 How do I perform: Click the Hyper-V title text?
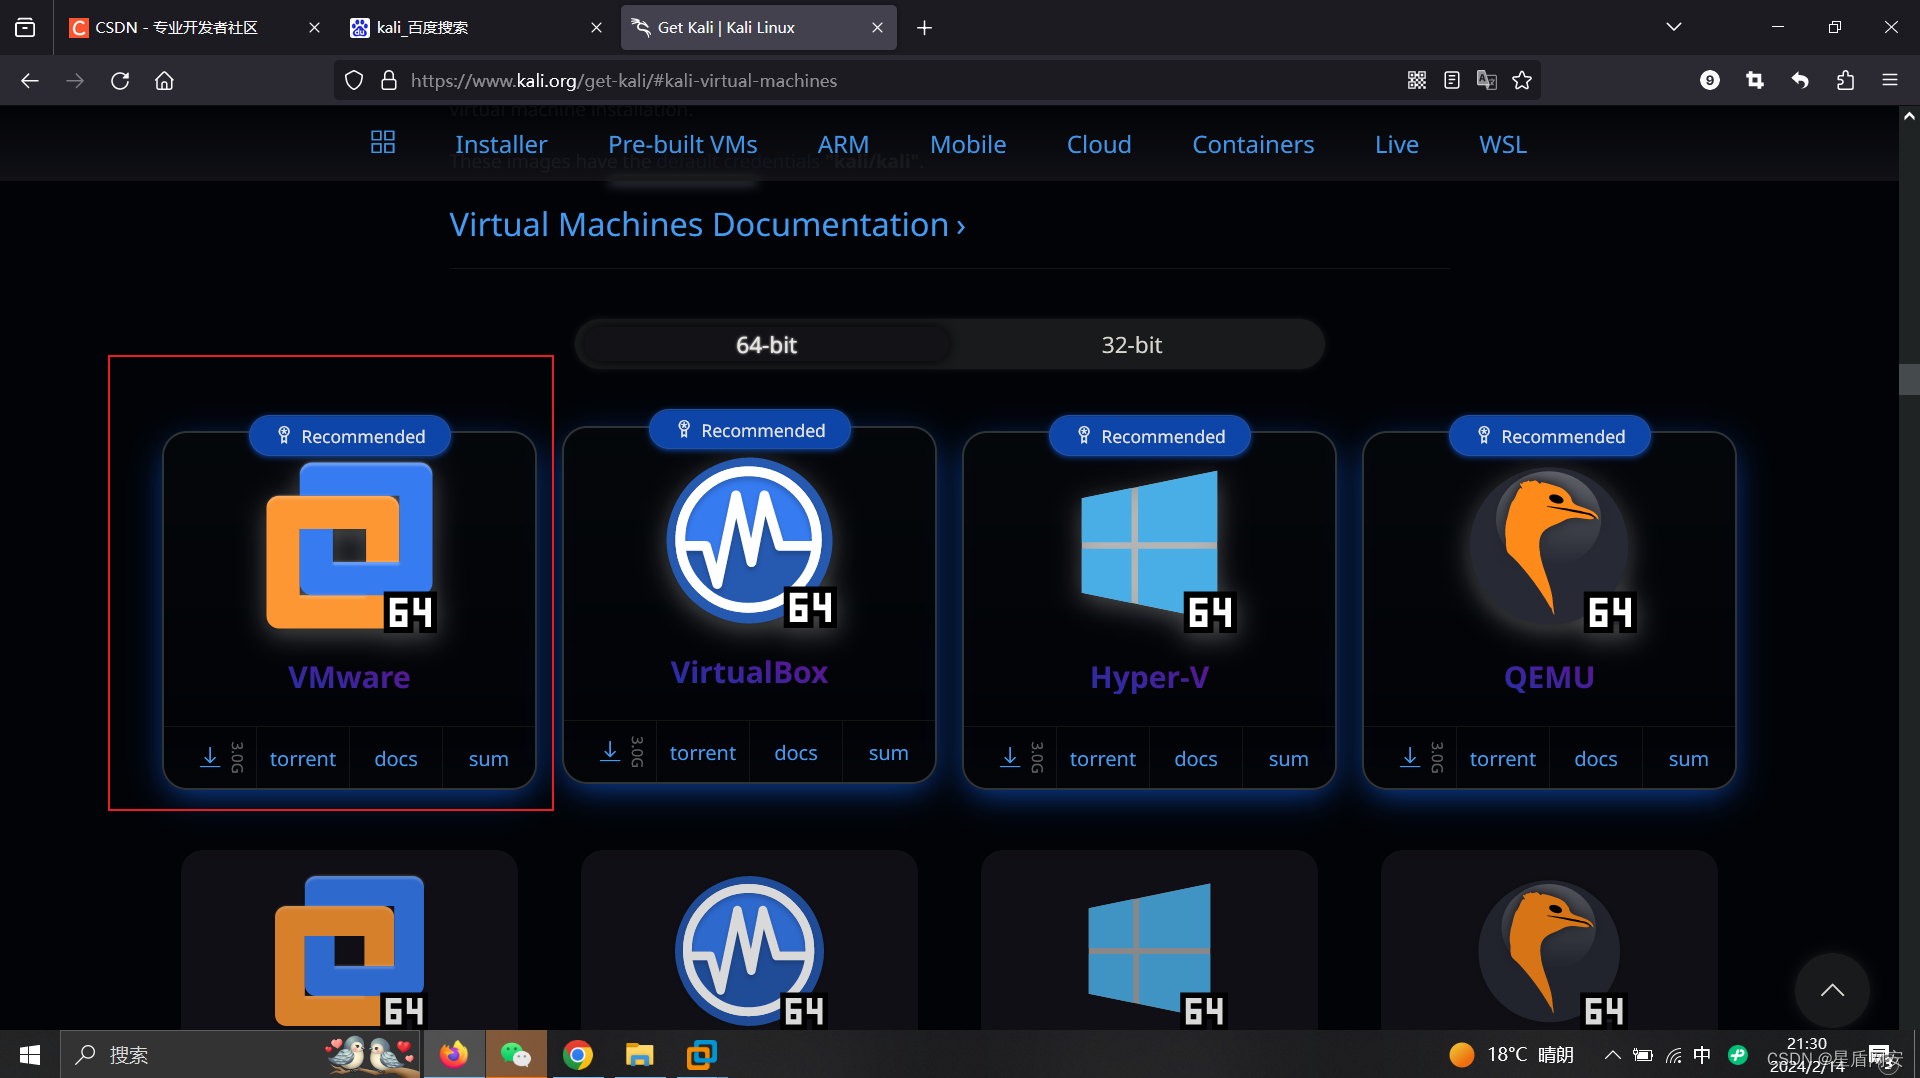tap(1149, 677)
